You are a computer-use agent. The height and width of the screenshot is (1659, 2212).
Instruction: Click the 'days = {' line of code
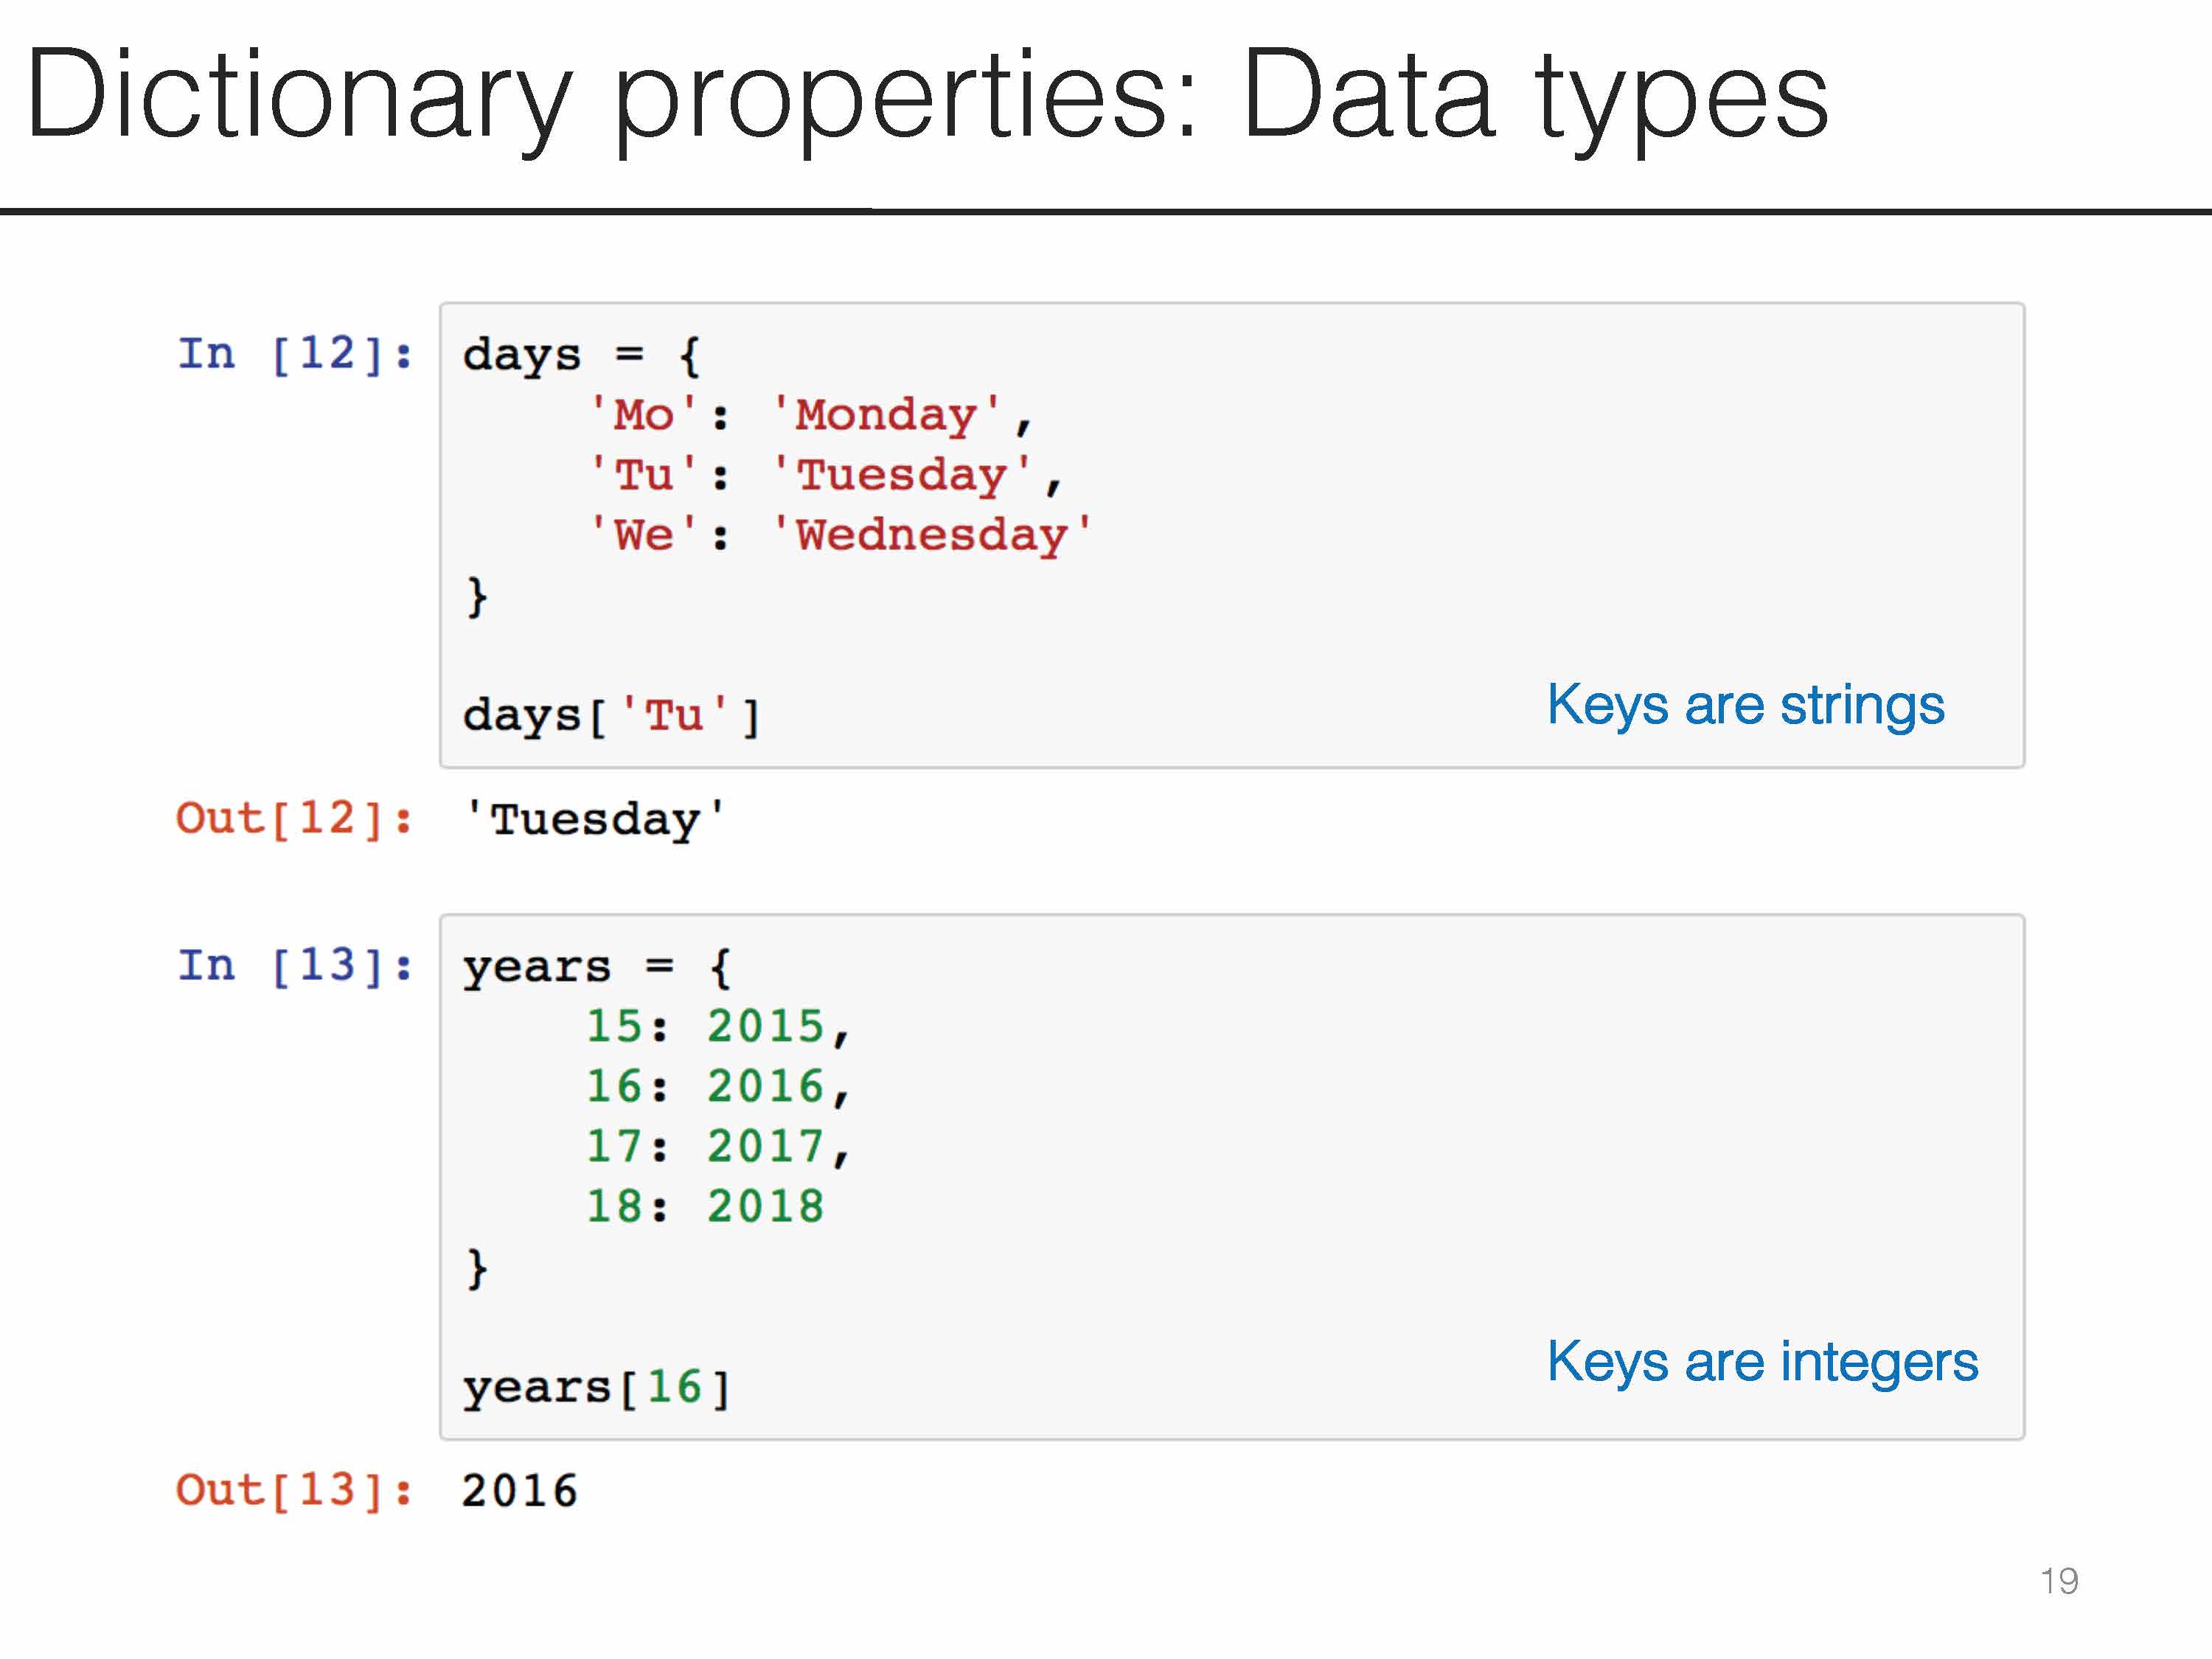[x=581, y=356]
